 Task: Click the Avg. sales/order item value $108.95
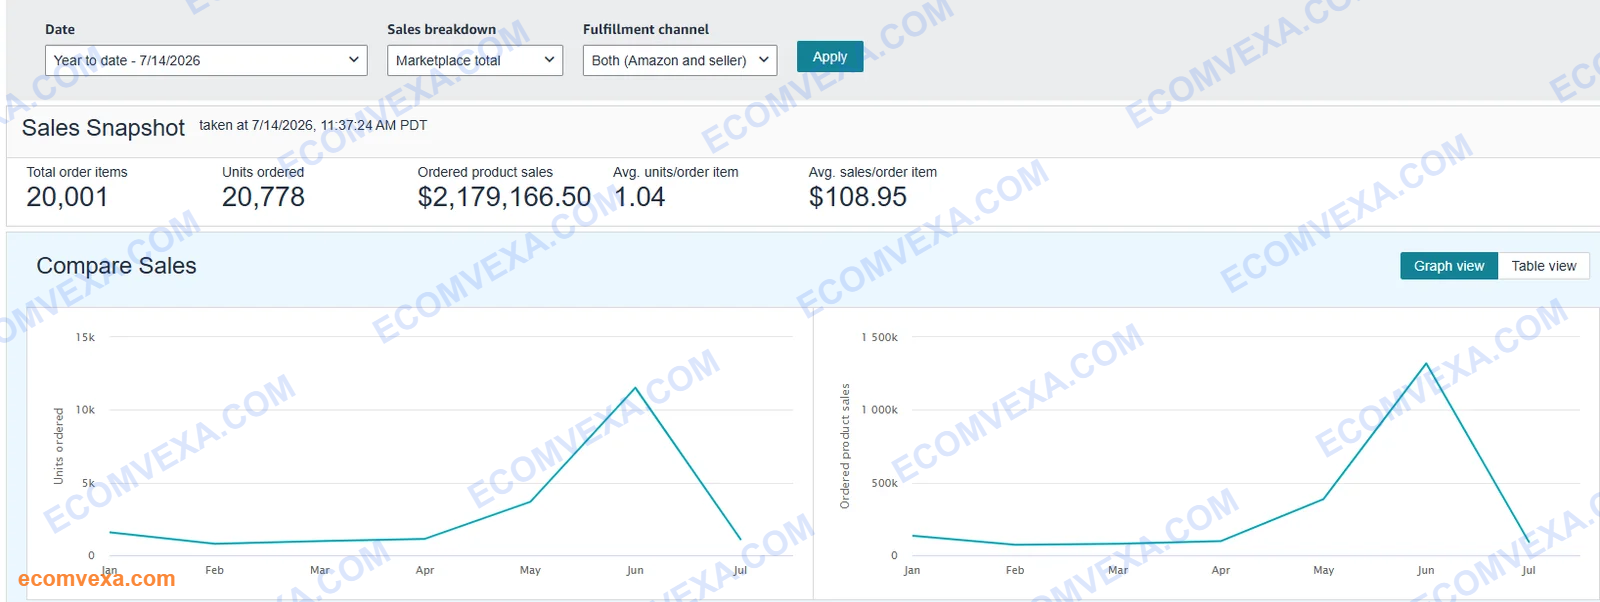858,197
